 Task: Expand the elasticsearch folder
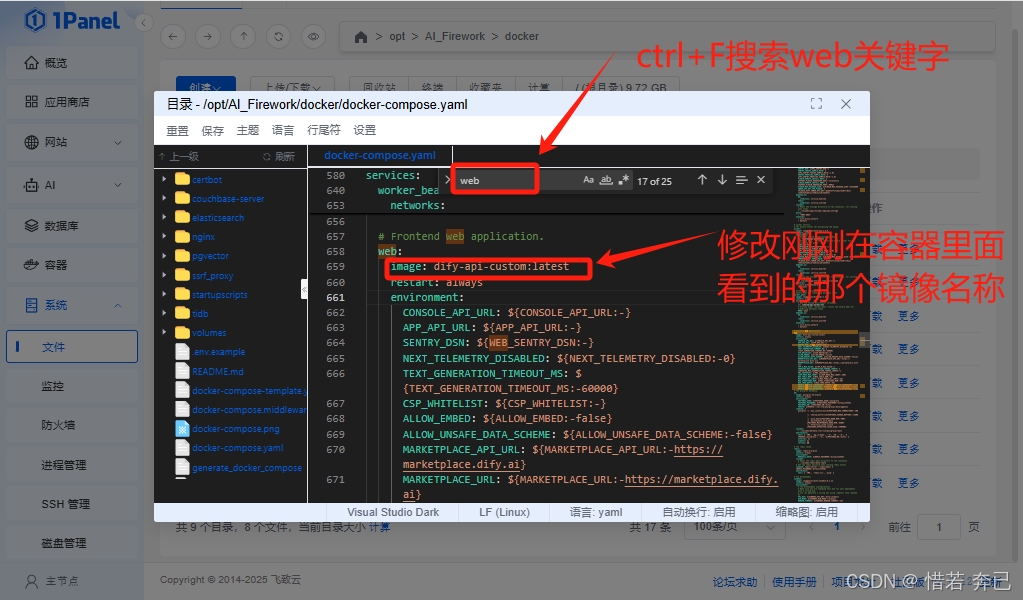(x=164, y=217)
